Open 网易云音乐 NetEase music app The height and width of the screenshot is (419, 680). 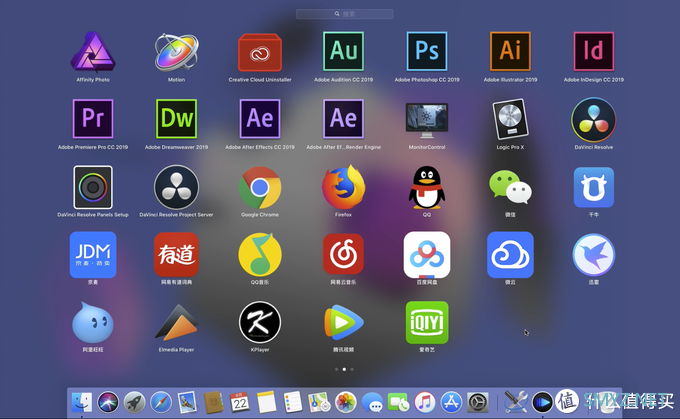(343, 254)
